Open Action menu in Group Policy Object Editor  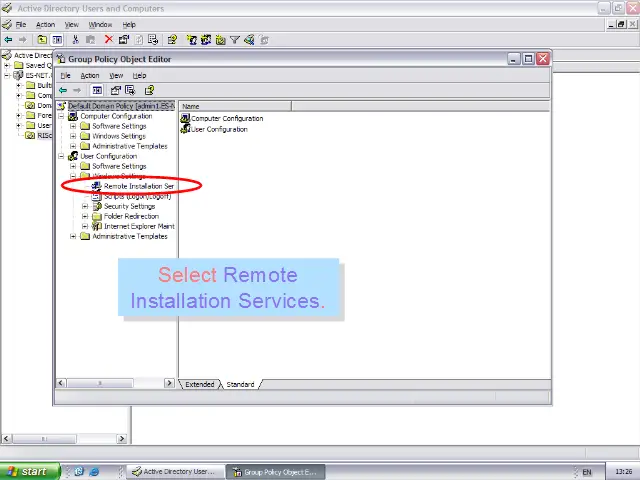click(90, 76)
